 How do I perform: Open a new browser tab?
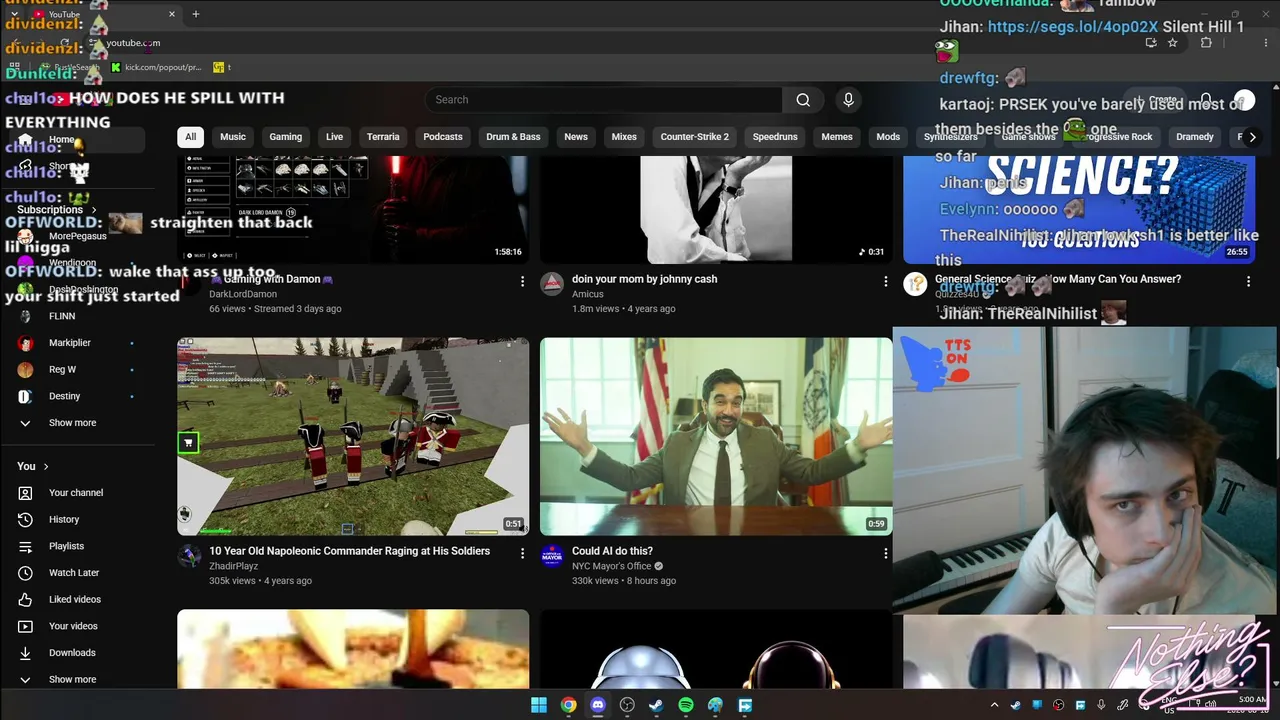[x=196, y=14]
